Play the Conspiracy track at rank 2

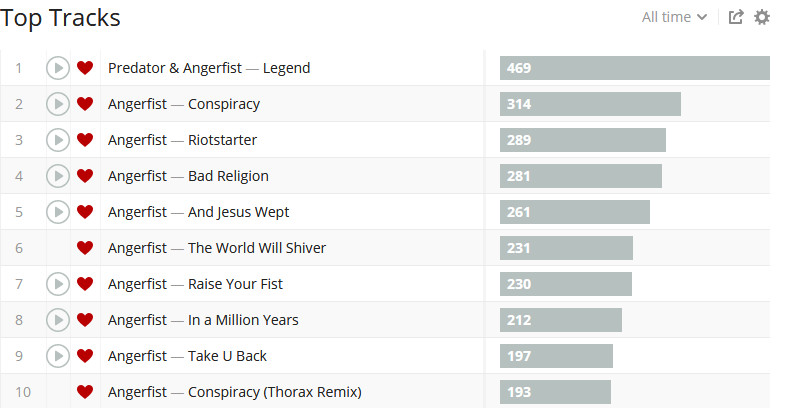coord(58,104)
